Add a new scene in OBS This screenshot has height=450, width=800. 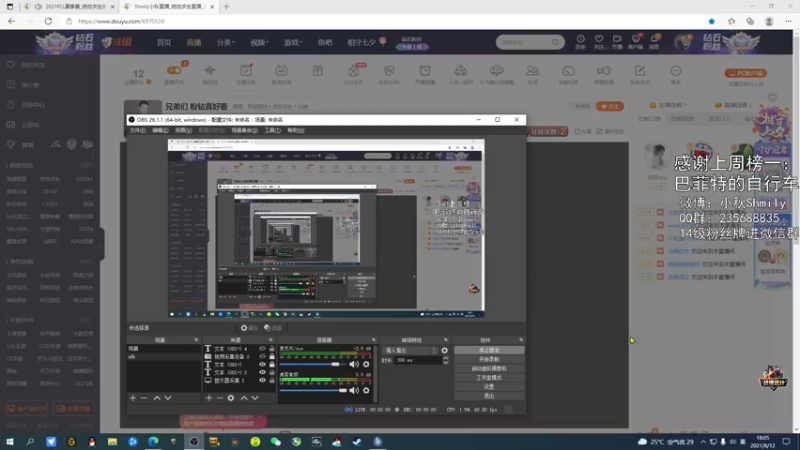(x=133, y=398)
